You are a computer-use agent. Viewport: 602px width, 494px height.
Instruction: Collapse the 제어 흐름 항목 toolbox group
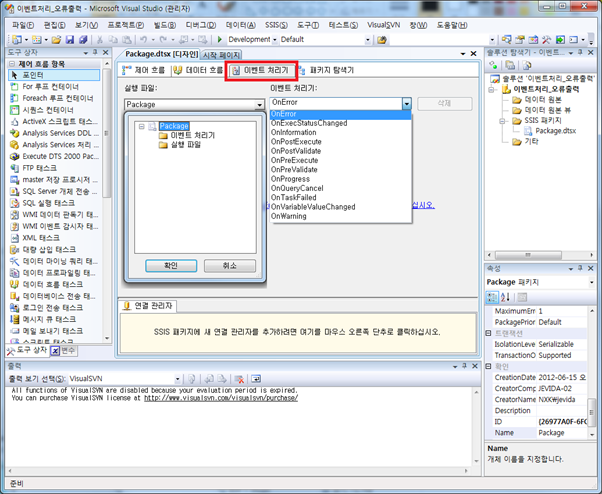click(12, 64)
